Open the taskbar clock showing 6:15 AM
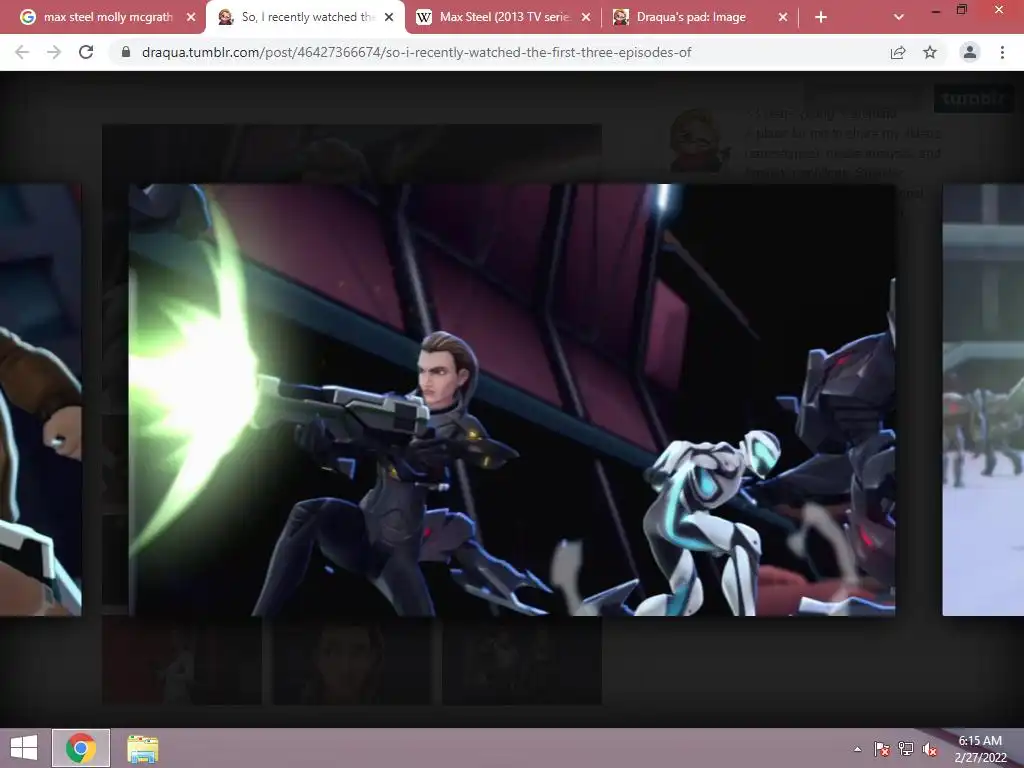 tap(980, 749)
